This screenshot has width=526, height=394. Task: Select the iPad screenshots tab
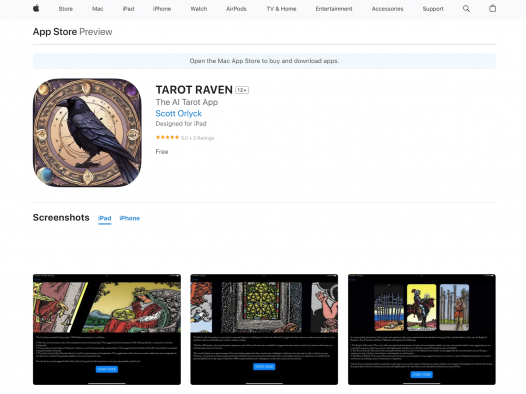point(105,218)
